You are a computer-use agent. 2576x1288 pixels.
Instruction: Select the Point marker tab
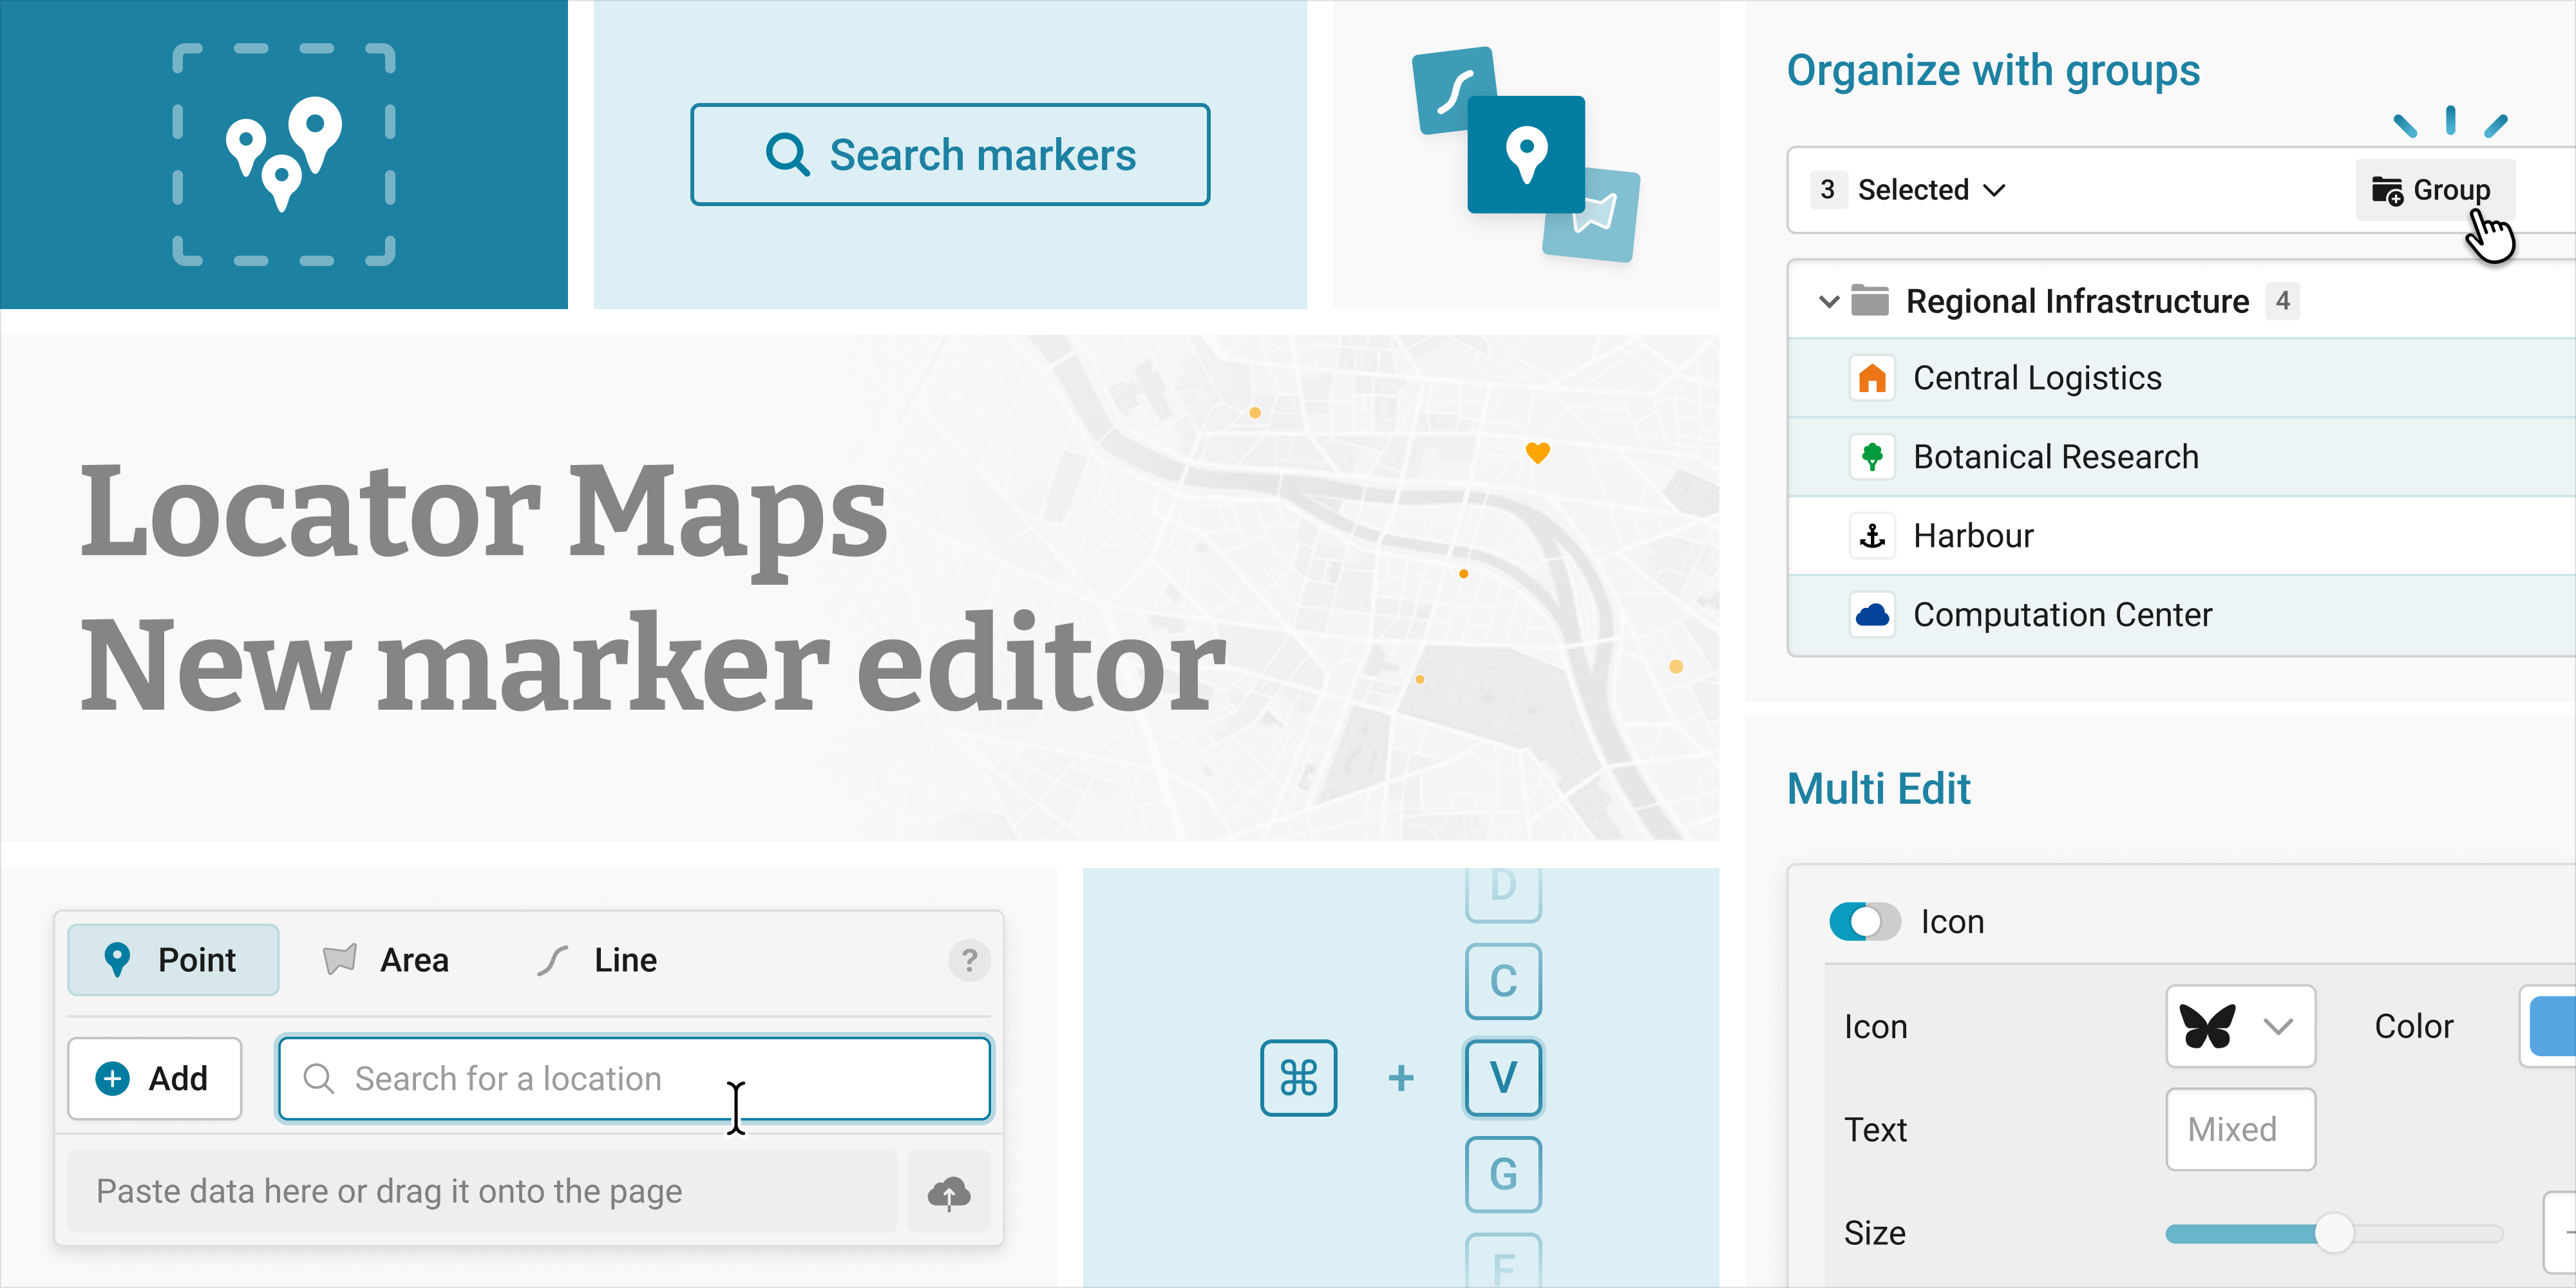(173, 960)
